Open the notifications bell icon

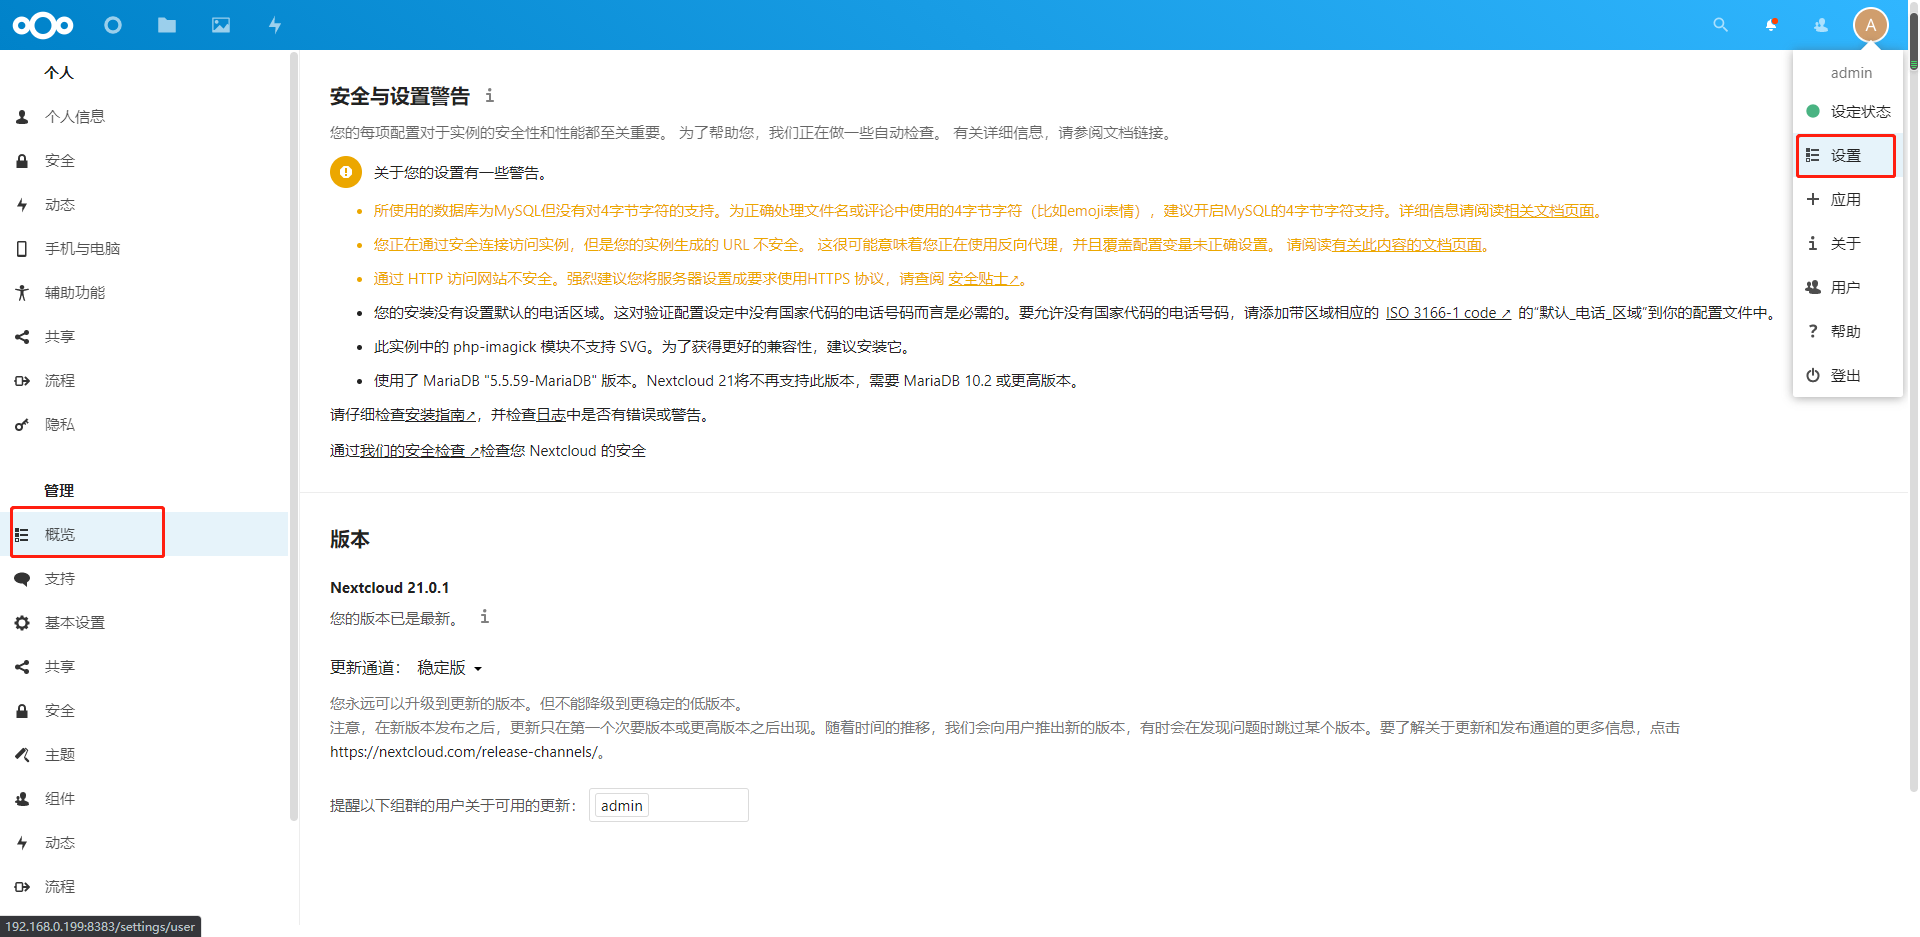pos(1771,25)
